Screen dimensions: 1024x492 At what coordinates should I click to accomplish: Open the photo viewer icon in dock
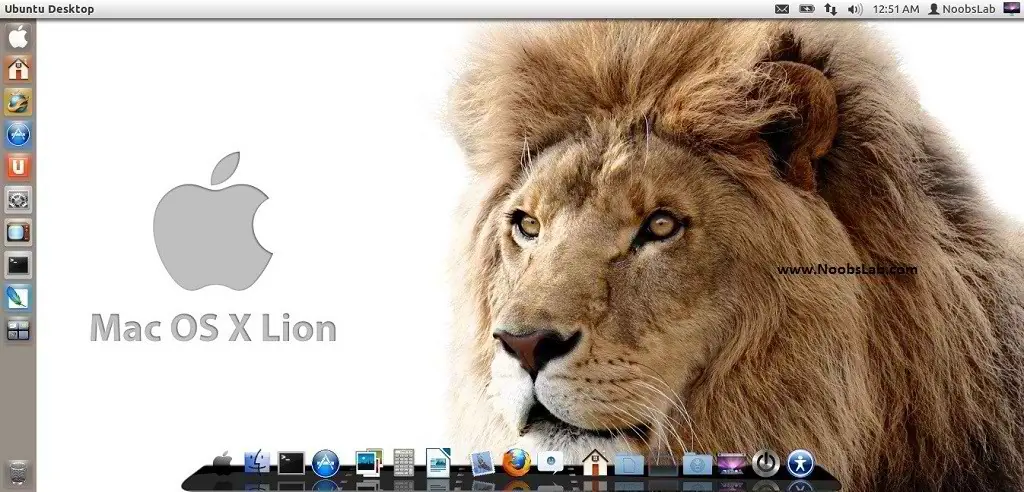369,463
